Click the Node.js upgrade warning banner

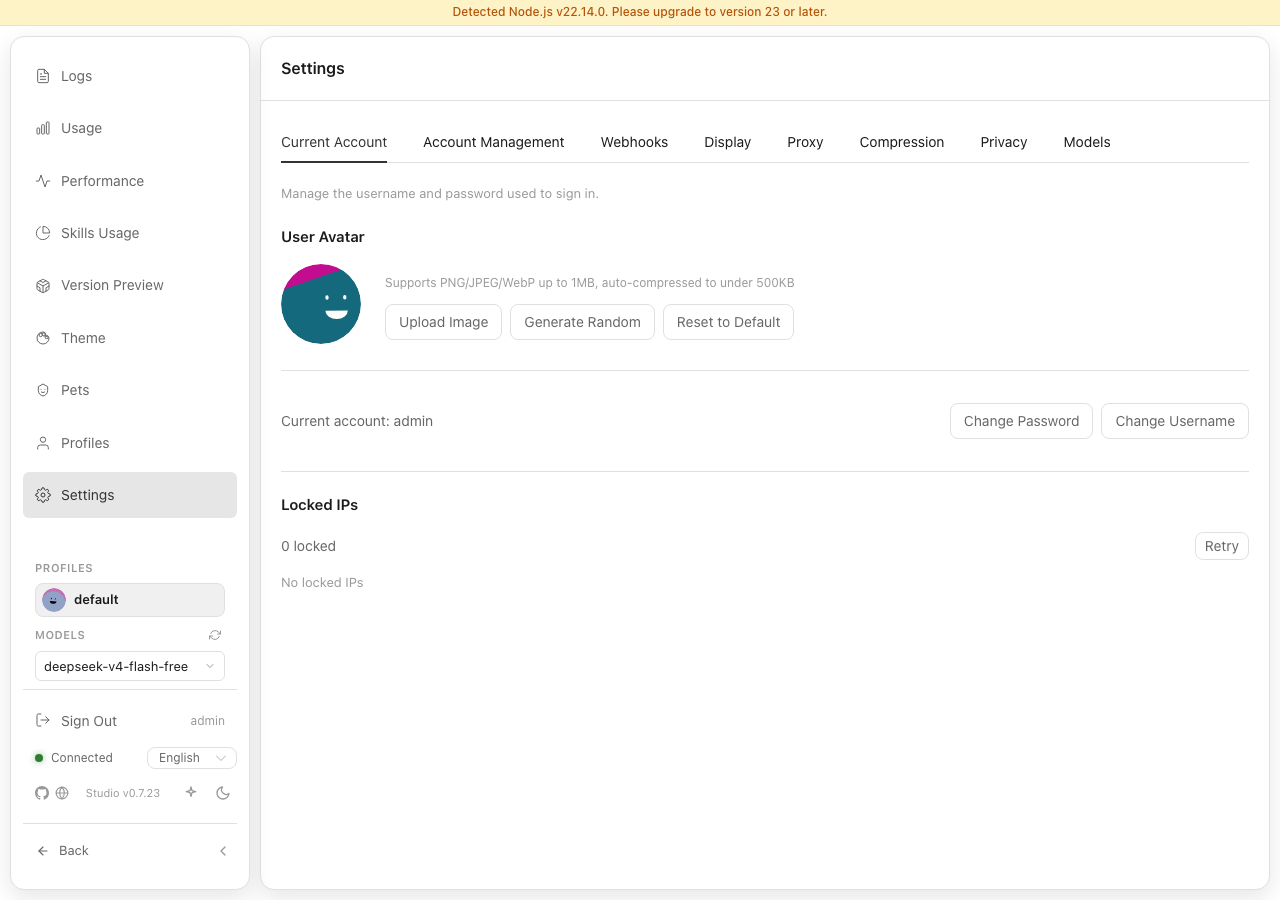coord(640,12)
